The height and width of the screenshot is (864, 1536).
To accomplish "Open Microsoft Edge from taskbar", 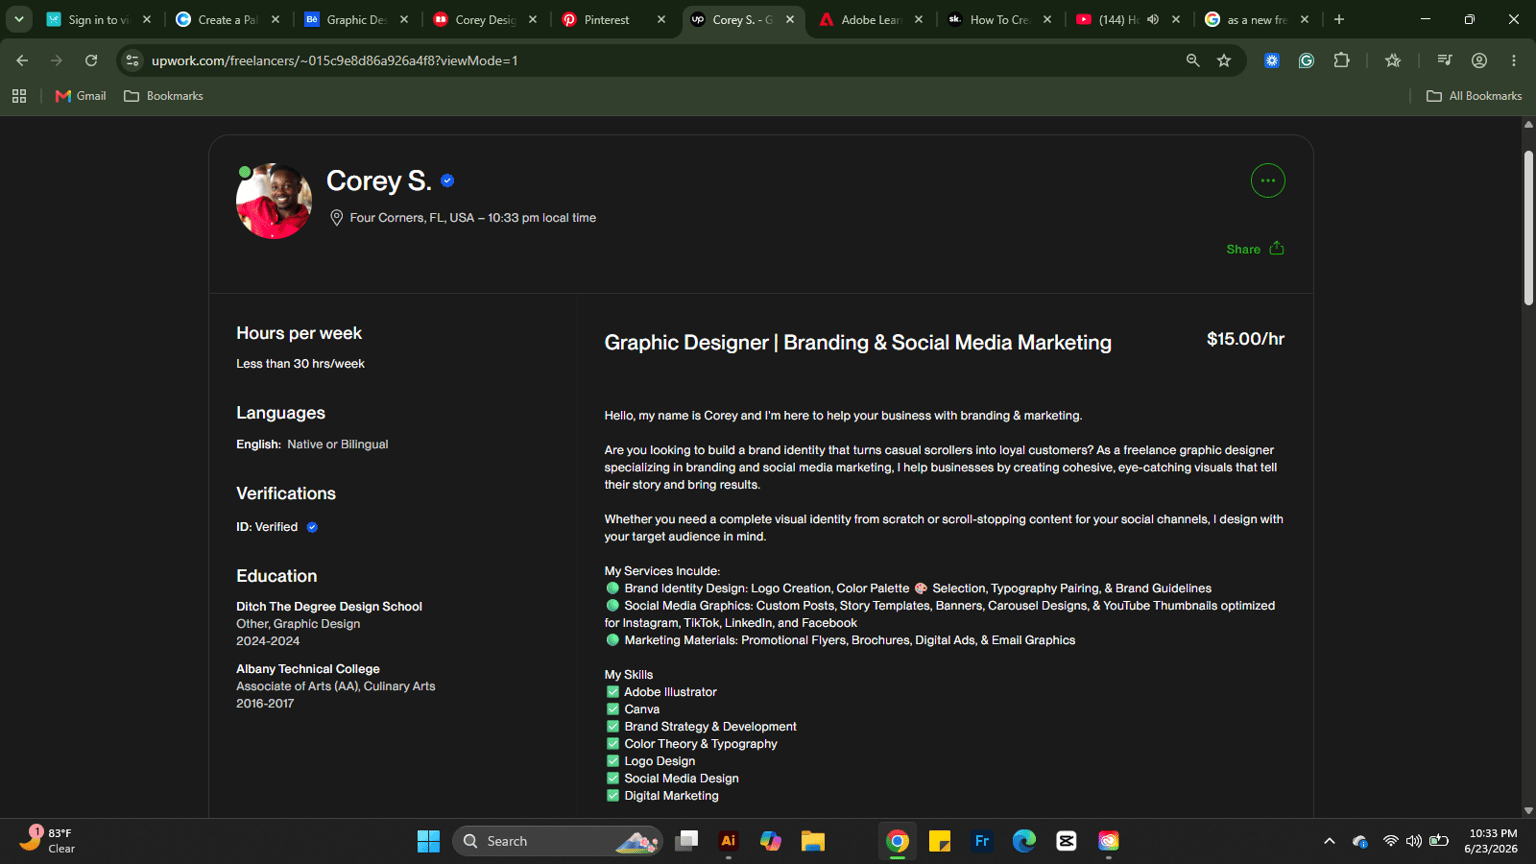I will point(1024,841).
